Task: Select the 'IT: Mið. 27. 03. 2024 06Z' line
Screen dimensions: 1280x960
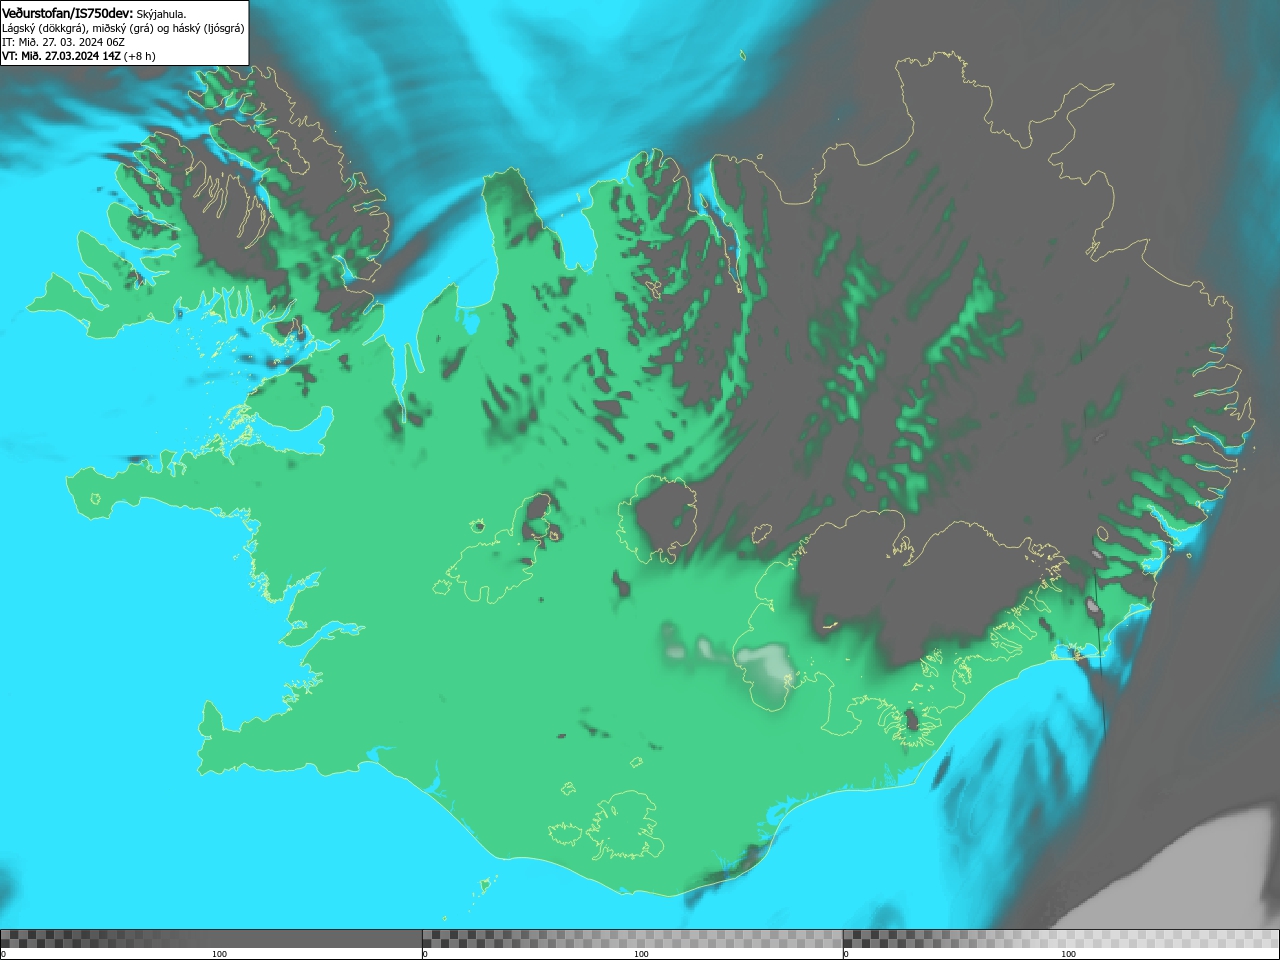Action: click(x=64, y=42)
